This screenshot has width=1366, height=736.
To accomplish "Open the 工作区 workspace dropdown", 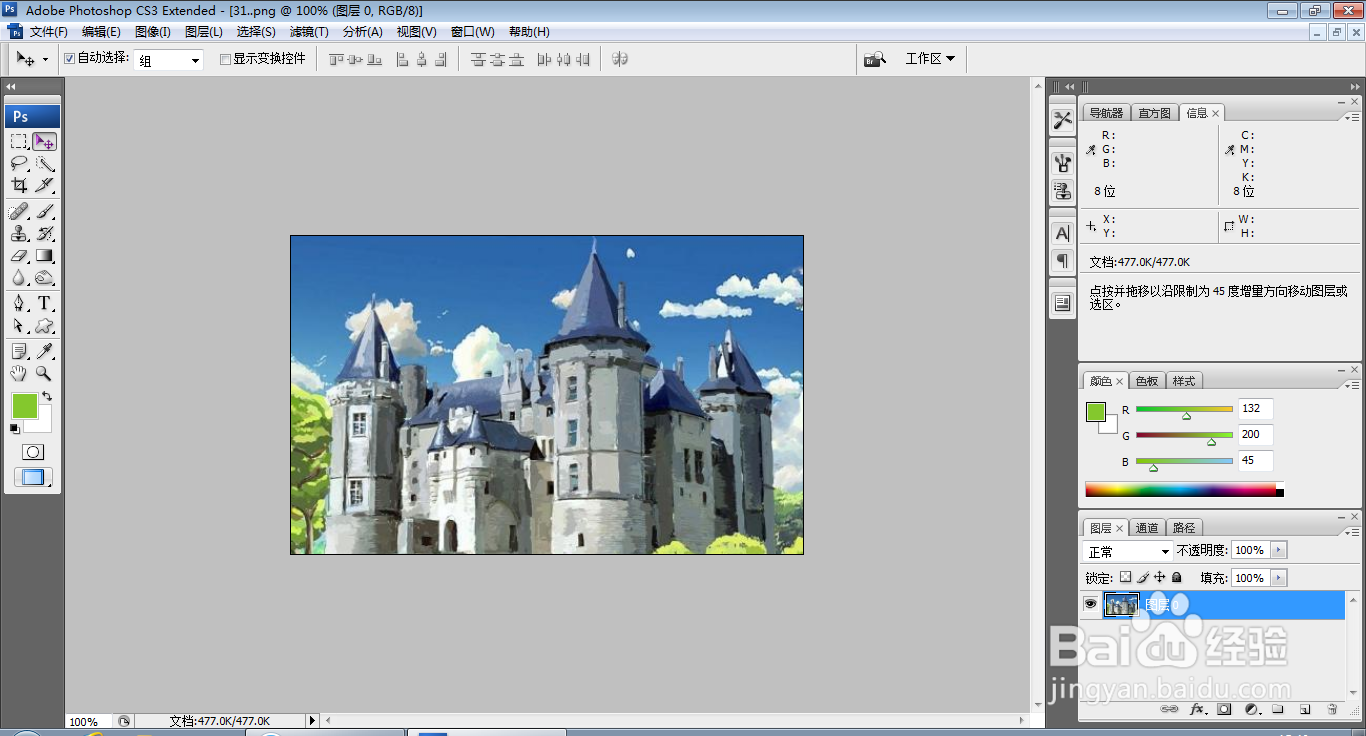I will click(x=930, y=59).
